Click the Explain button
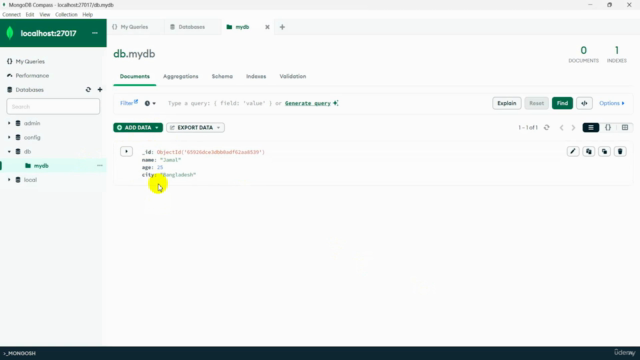The height and width of the screenshot is (360, 640). point(507,103)
